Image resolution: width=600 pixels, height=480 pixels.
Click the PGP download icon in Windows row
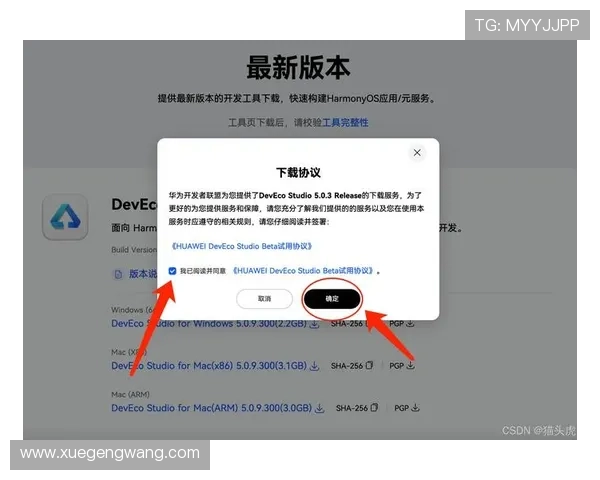[x=410, y=323]
